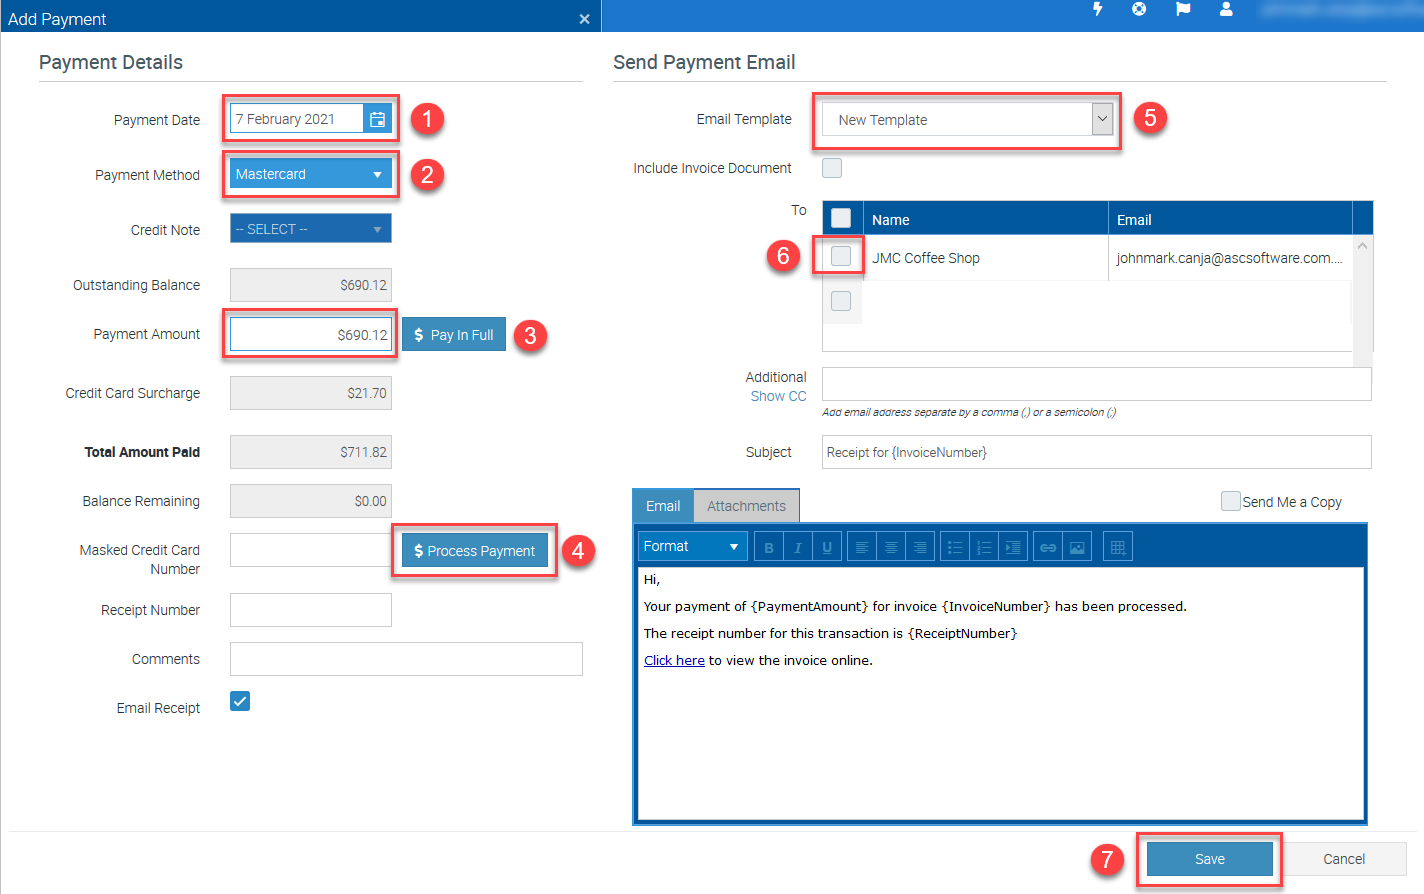Viewport: 1424px width, 894px height.
Task: Expand the Email Template dropdown
Action: click(x=1101, y=119)
